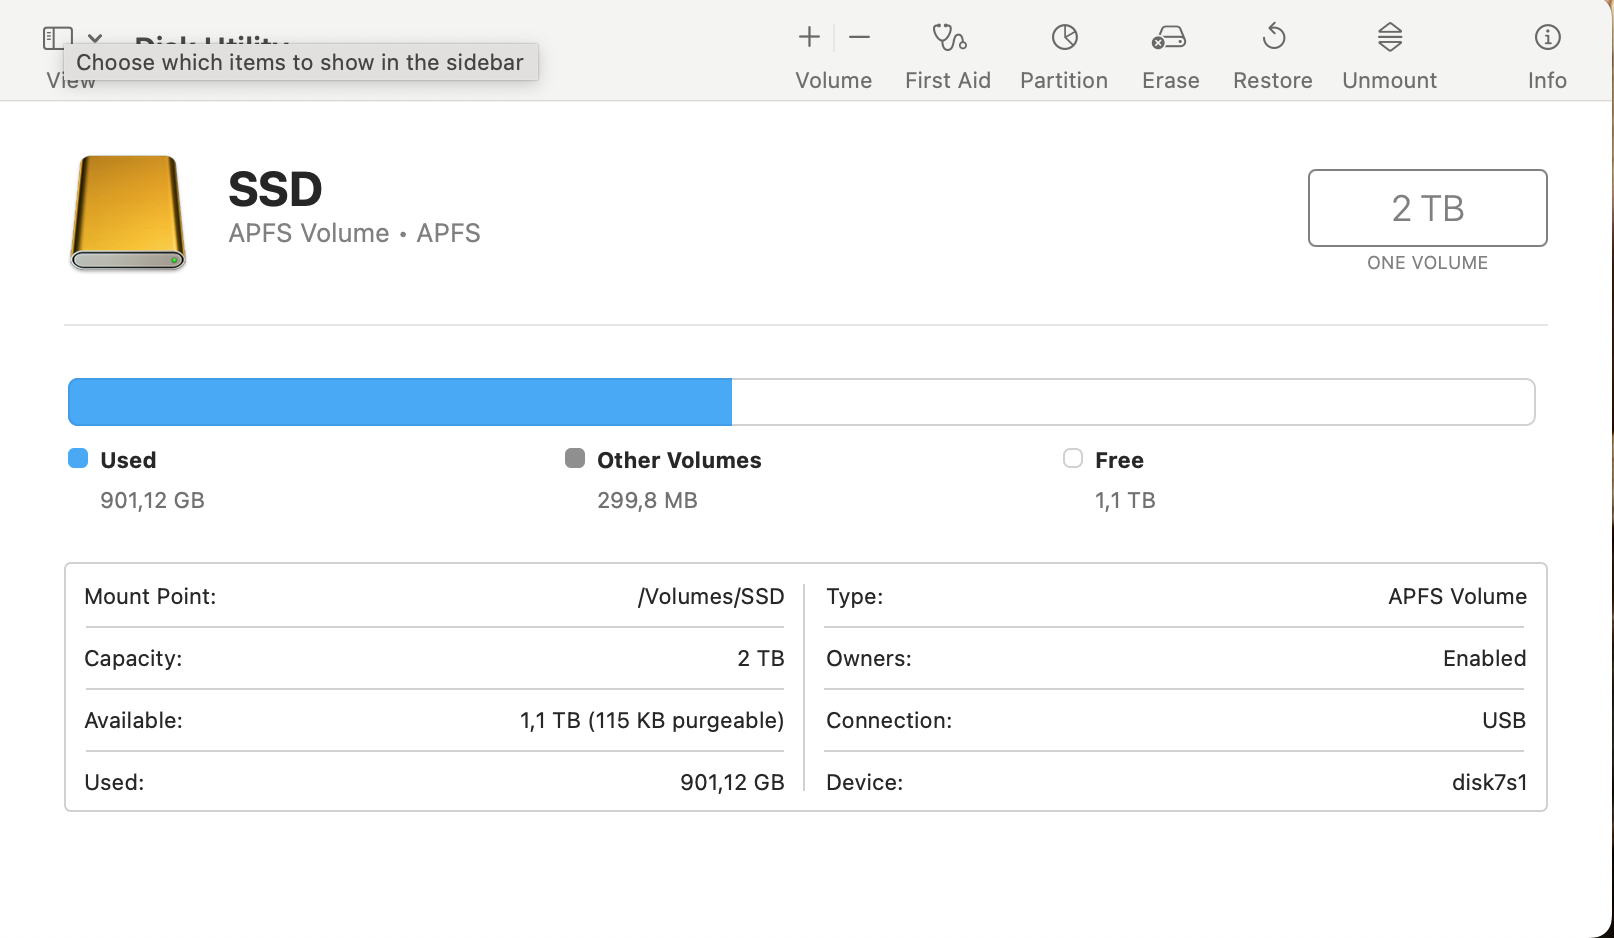The height and width of the screenshot is (938, 1614).
Task: Click '1,1 TB' under Free legend
Action: pos(1125,500)
